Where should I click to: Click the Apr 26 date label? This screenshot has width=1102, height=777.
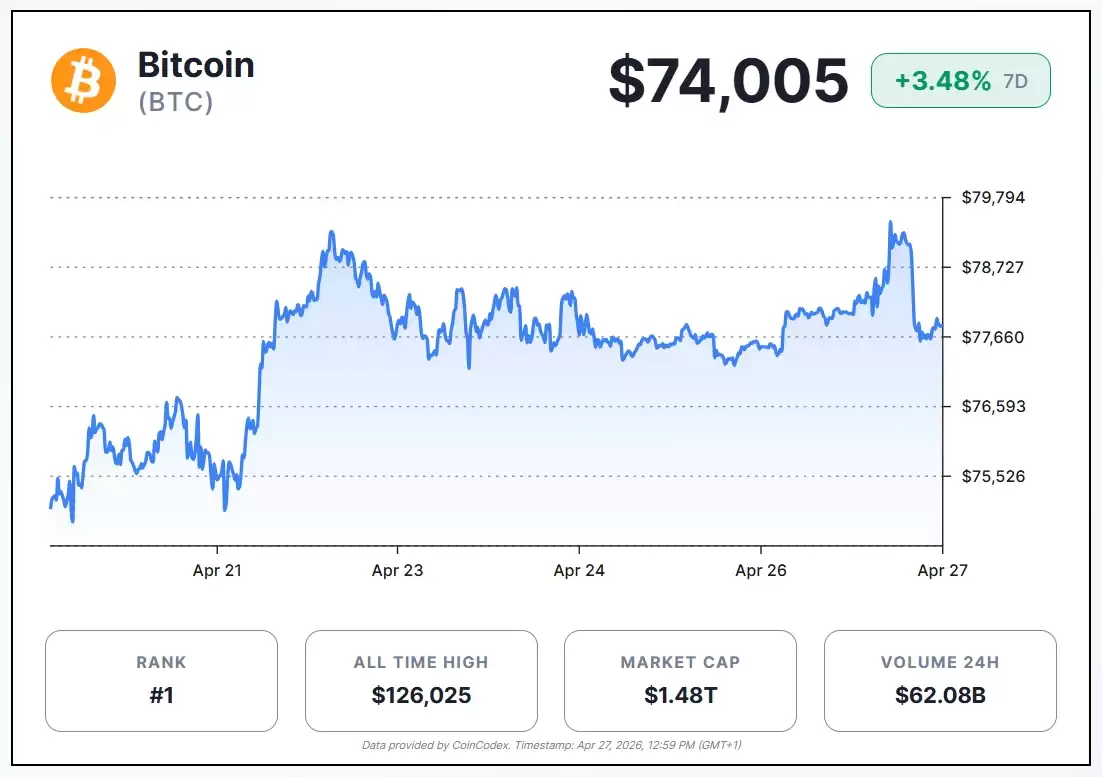tap(761, 571)
